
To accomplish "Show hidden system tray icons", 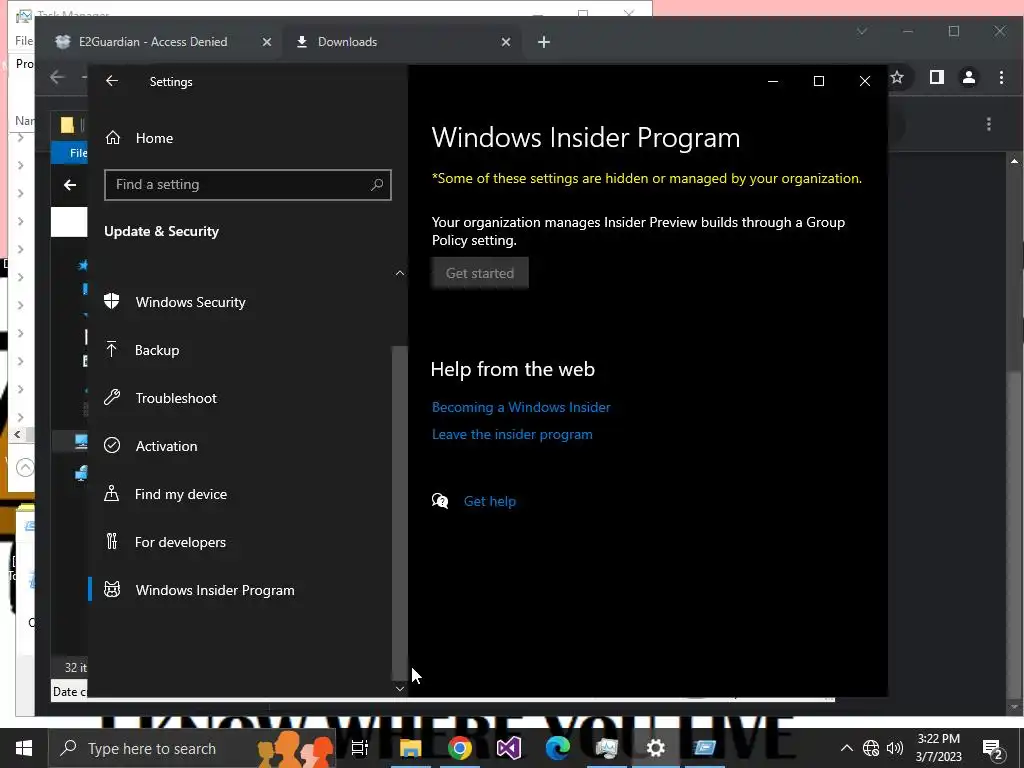I will point(846,748).
